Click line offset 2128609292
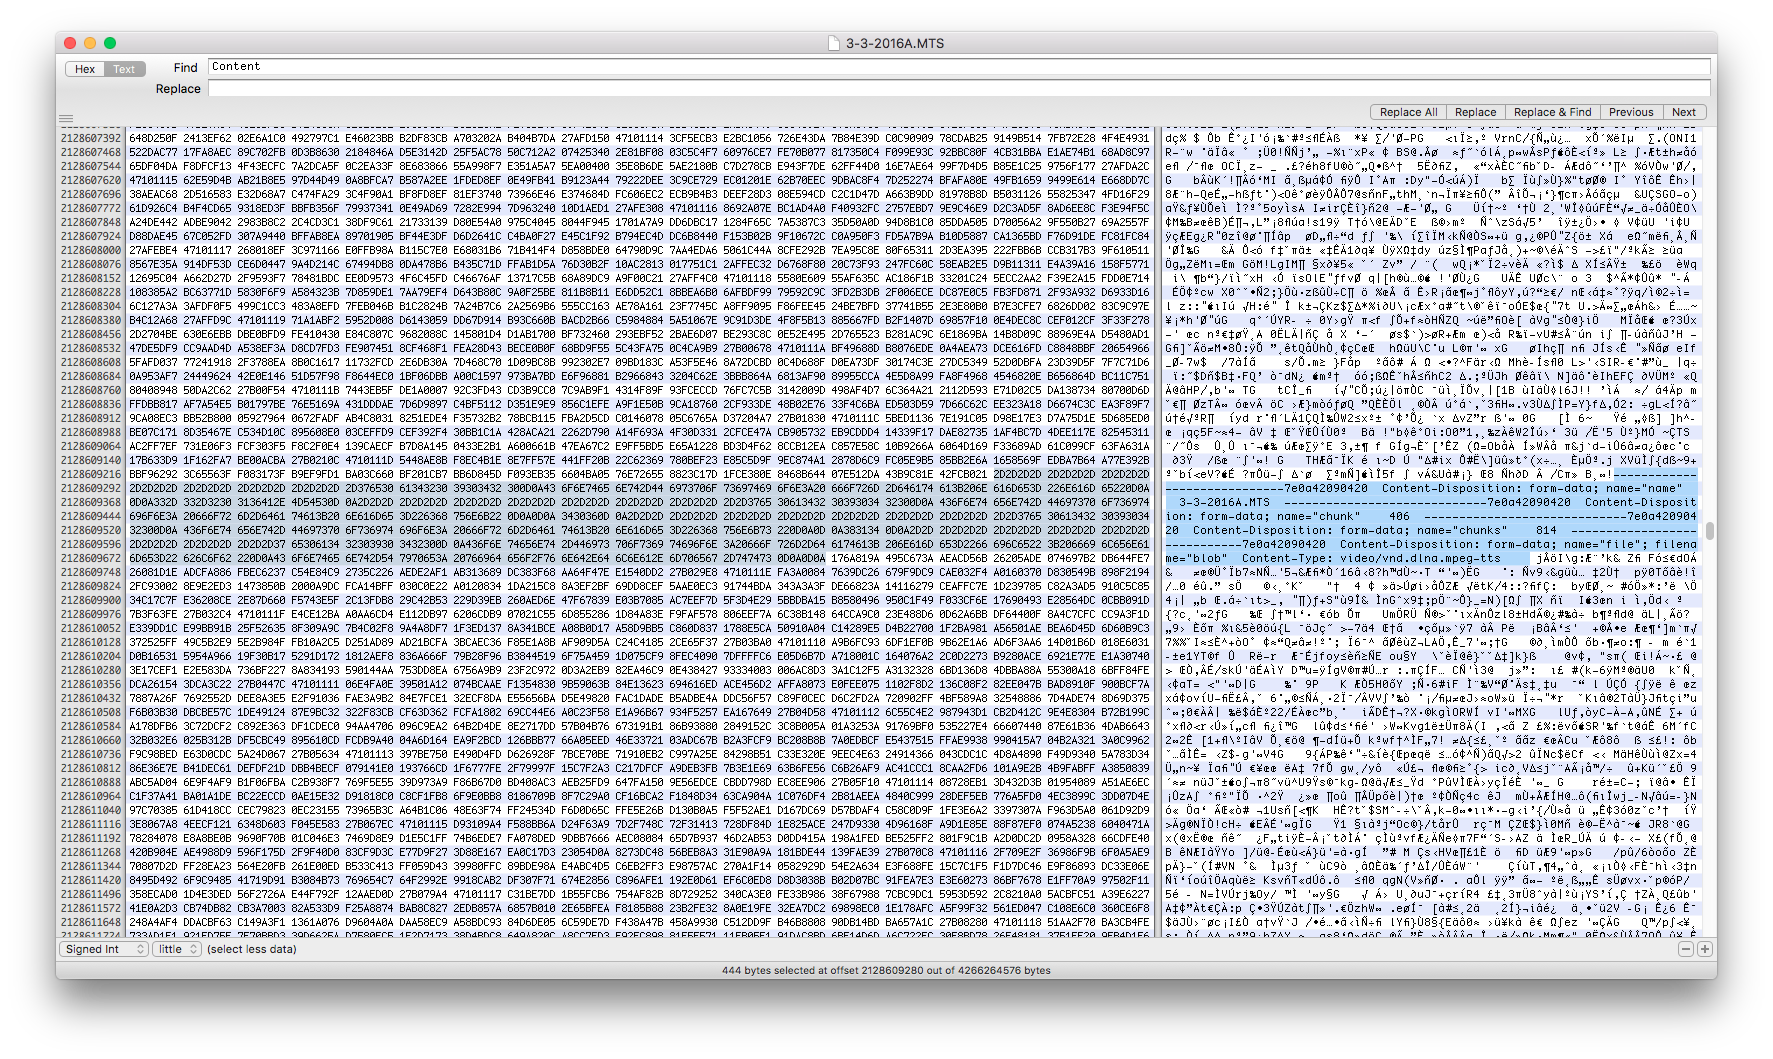This screenshot has width=1773, height=1059. [90, 488]
